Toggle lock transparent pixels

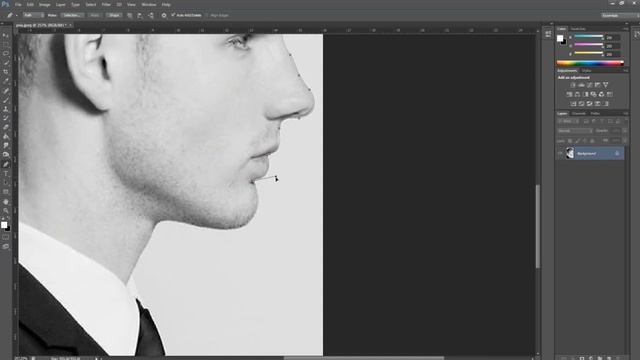(x=570, y=141)
